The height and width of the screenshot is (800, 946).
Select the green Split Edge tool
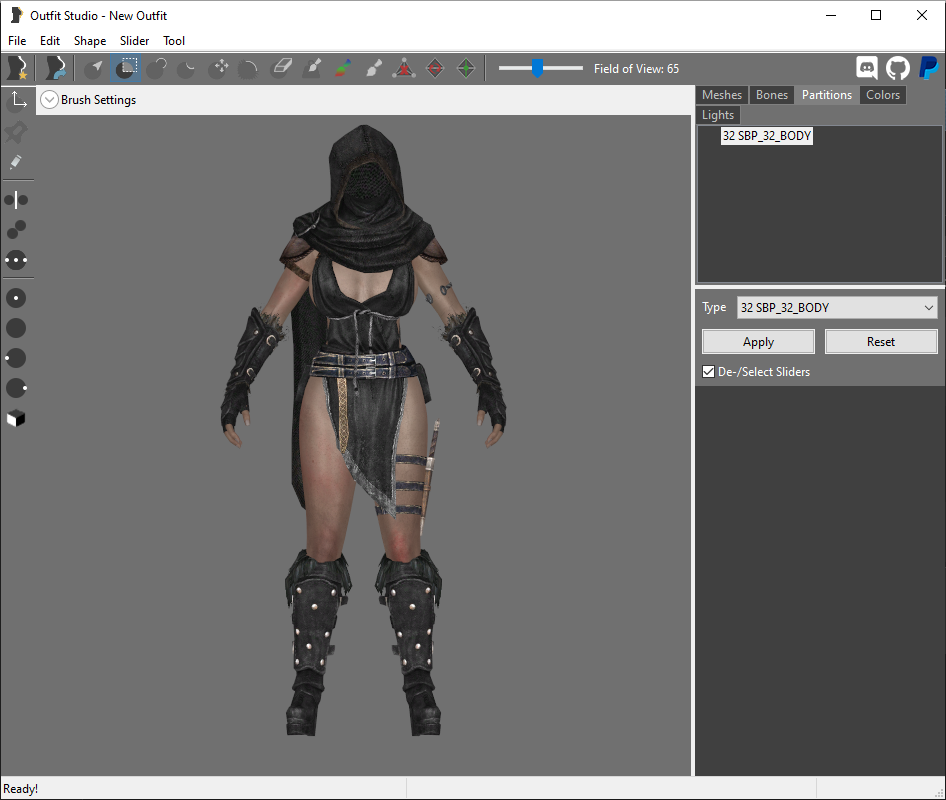(466, 68)
